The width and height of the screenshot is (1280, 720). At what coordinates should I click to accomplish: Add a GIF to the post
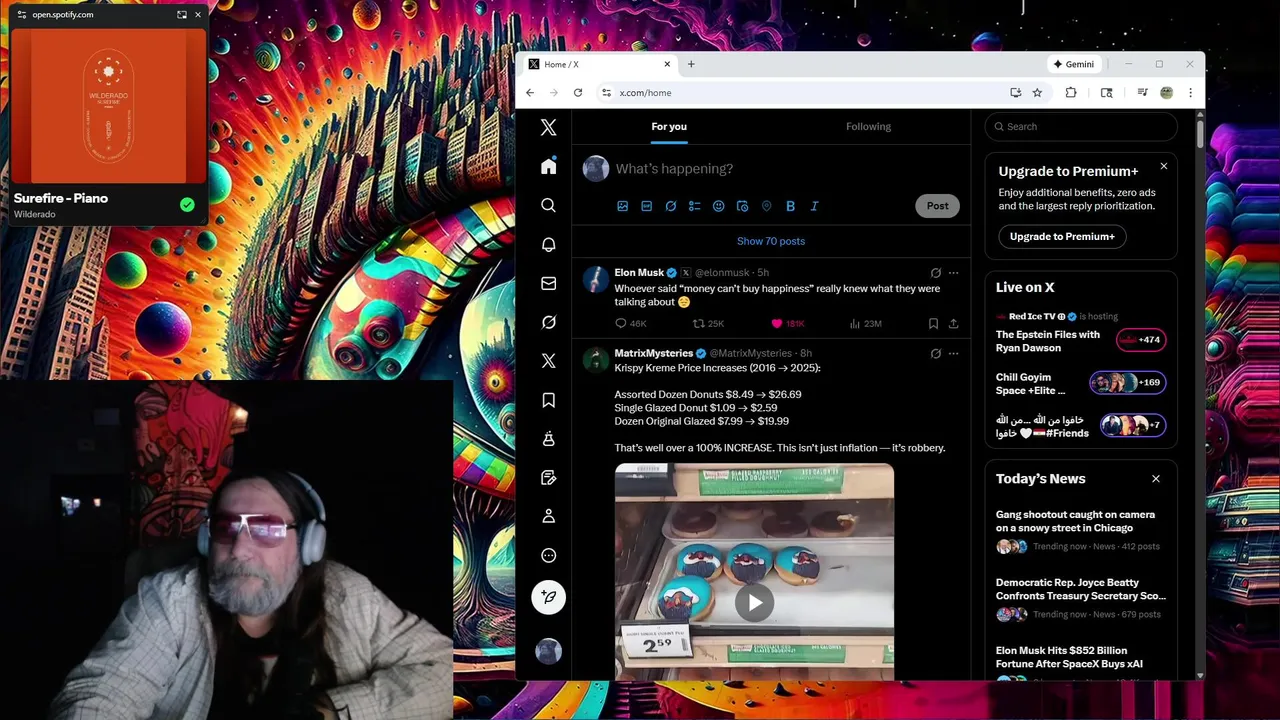646,206
